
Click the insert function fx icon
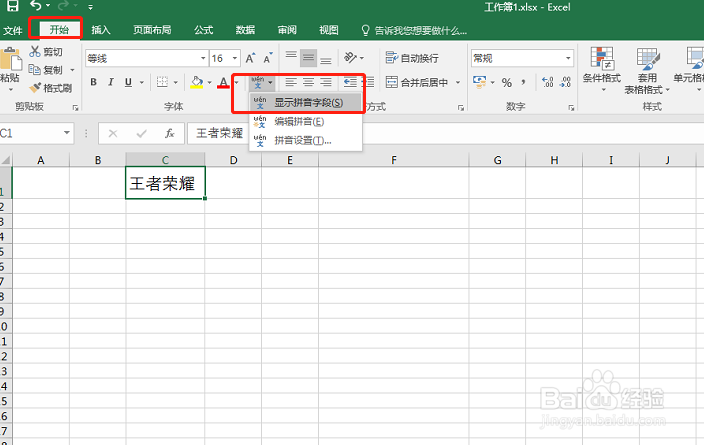[170, 133]
